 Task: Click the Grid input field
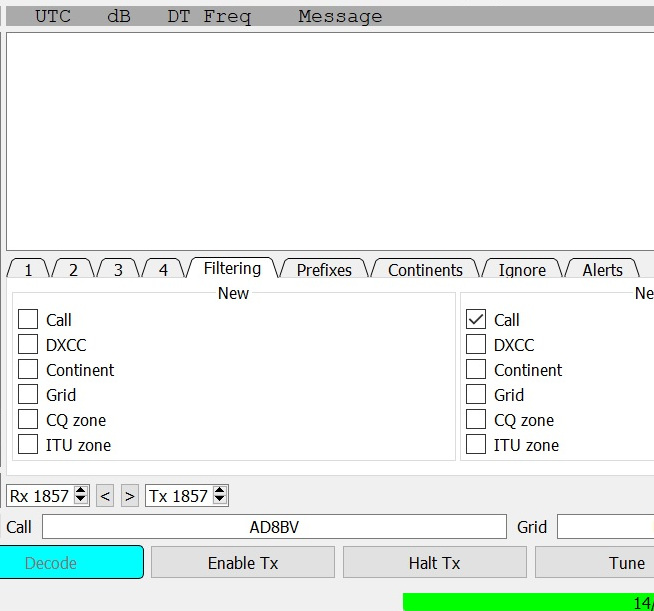click(x=606, y=527)
